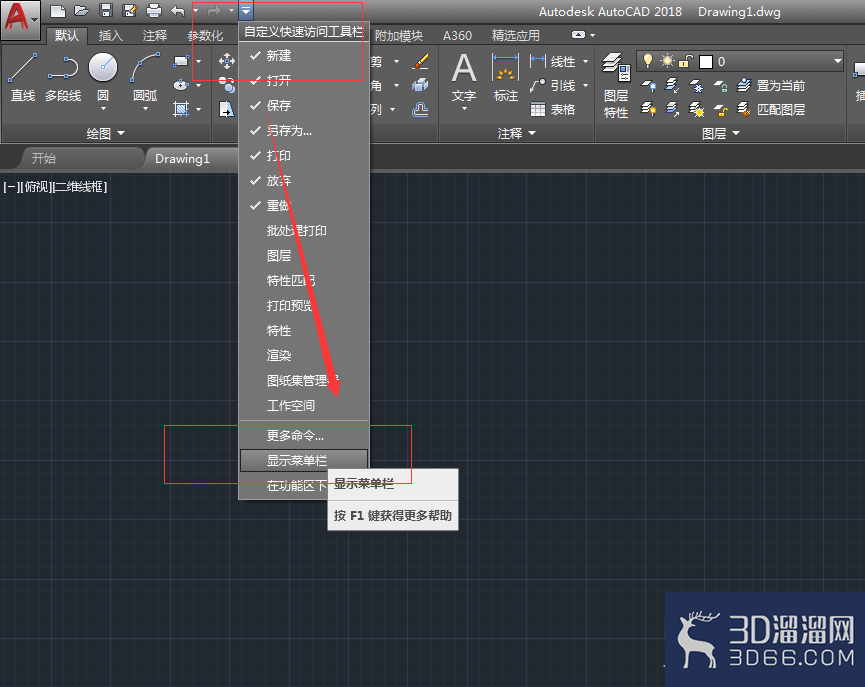The width and height of the screenshot is (865, 687).
Task: Select the ellipse drawing tool icon
Action: coord(181,85)
